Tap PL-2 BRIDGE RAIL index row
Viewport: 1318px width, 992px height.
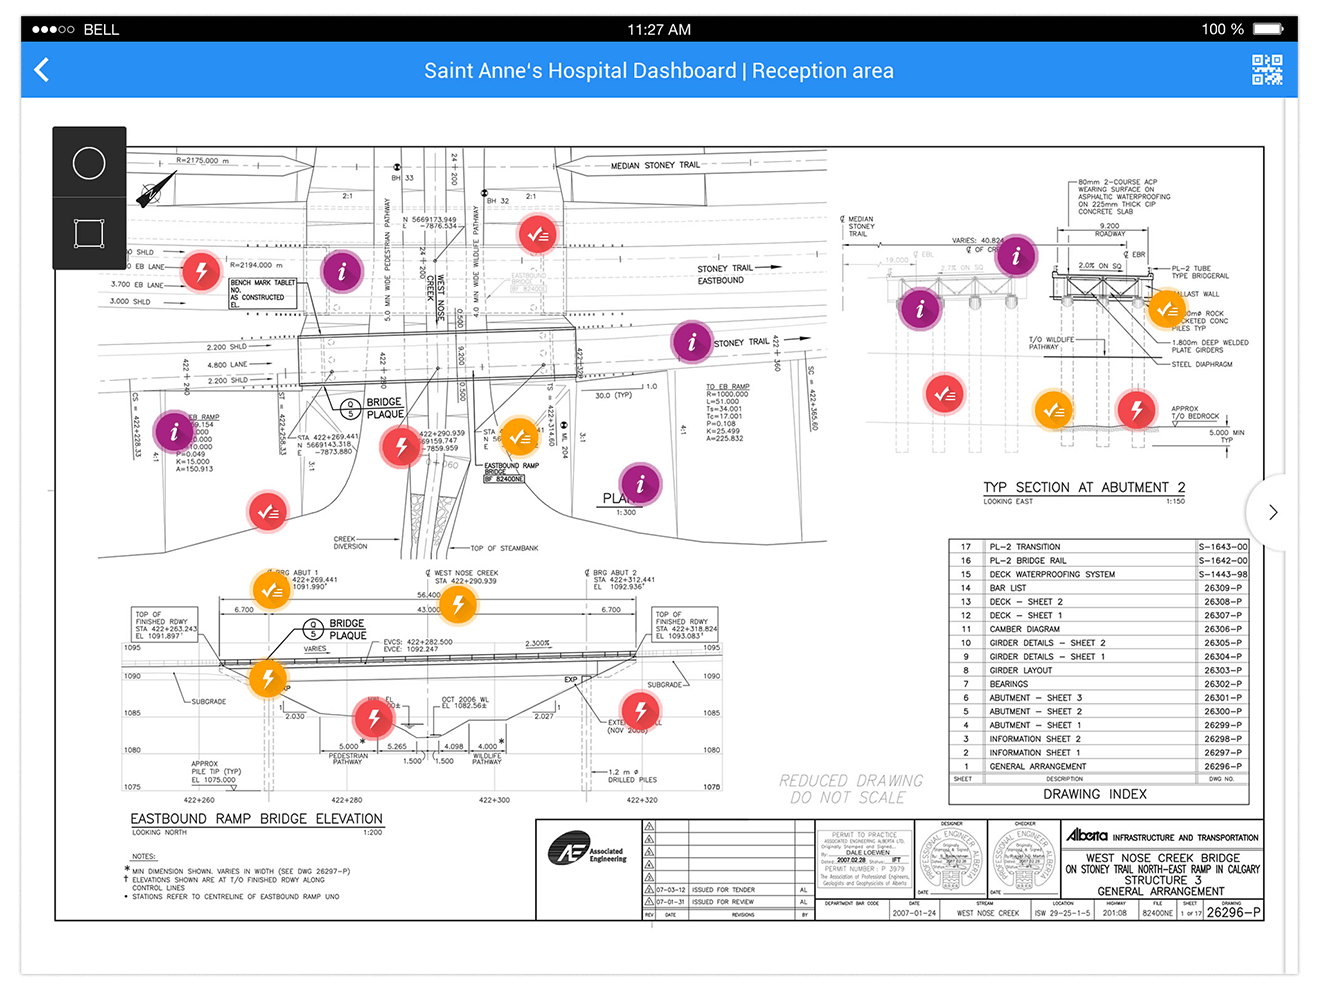[x=1099, y=561]
